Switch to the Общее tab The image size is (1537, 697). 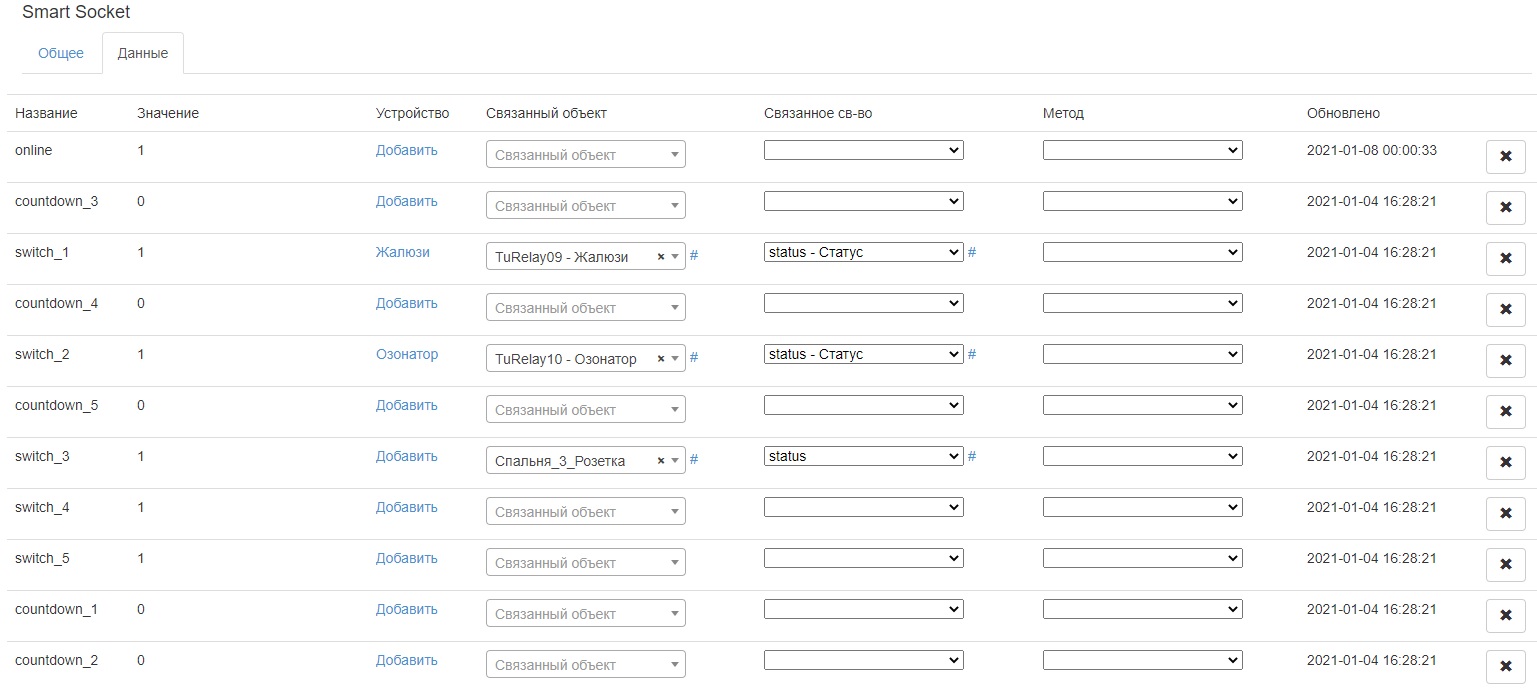coord(61,53)
